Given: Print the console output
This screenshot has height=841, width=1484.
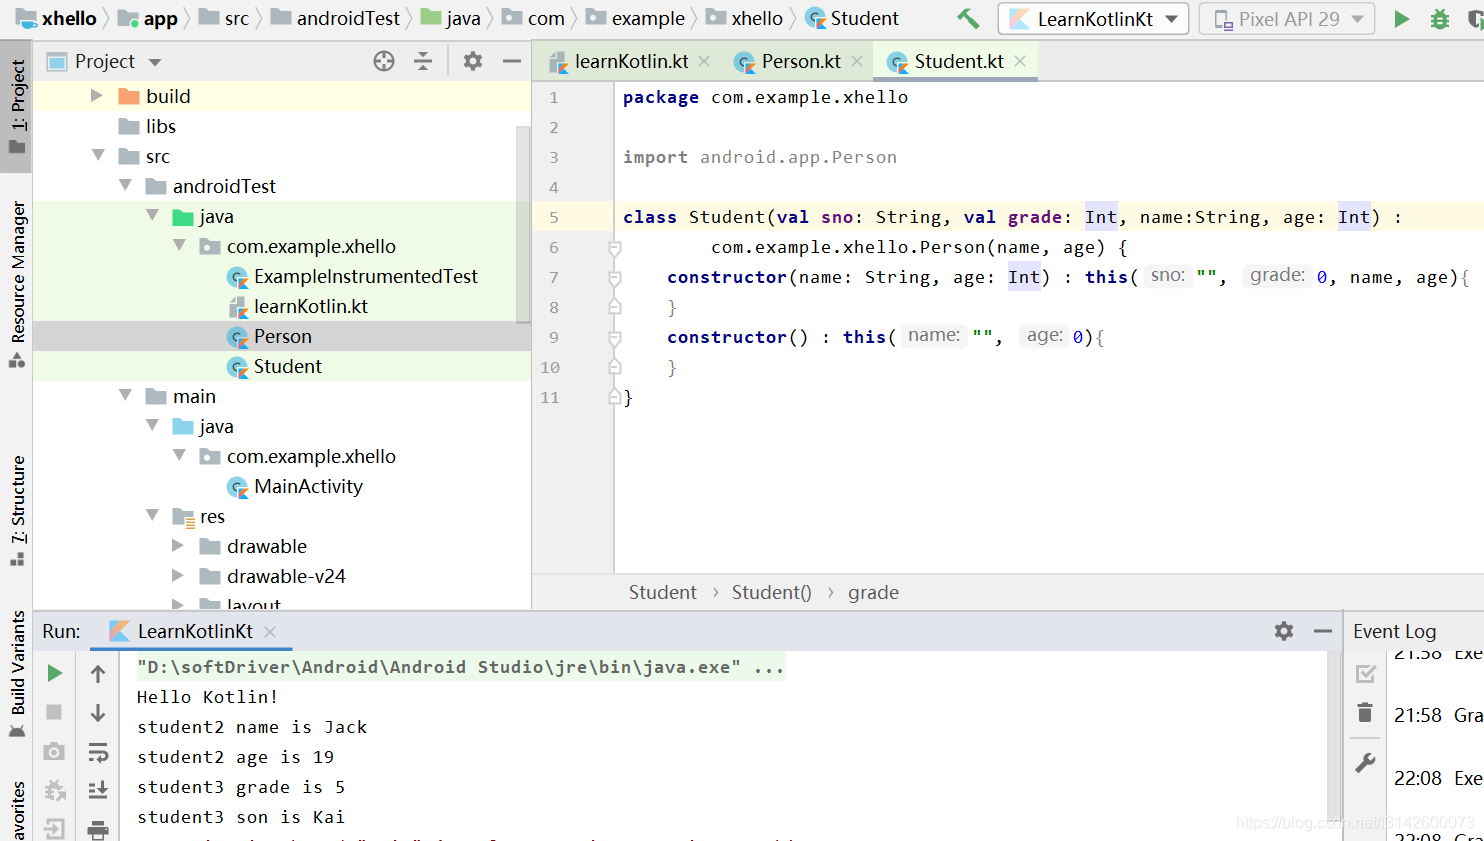Looking at the screenshot, I should (x=98, y=829).
